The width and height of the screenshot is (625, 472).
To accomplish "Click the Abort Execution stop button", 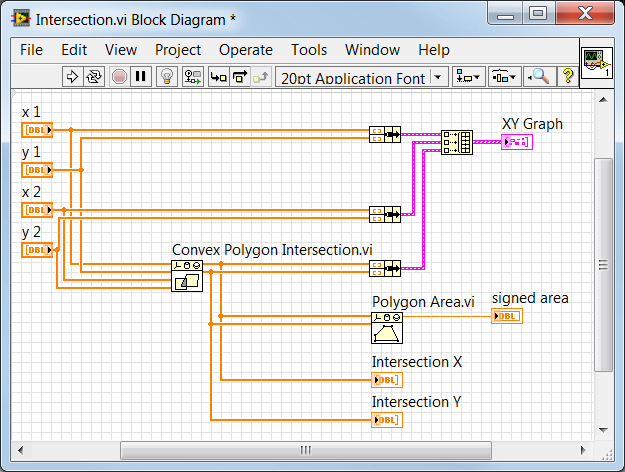I will point(119,76).
